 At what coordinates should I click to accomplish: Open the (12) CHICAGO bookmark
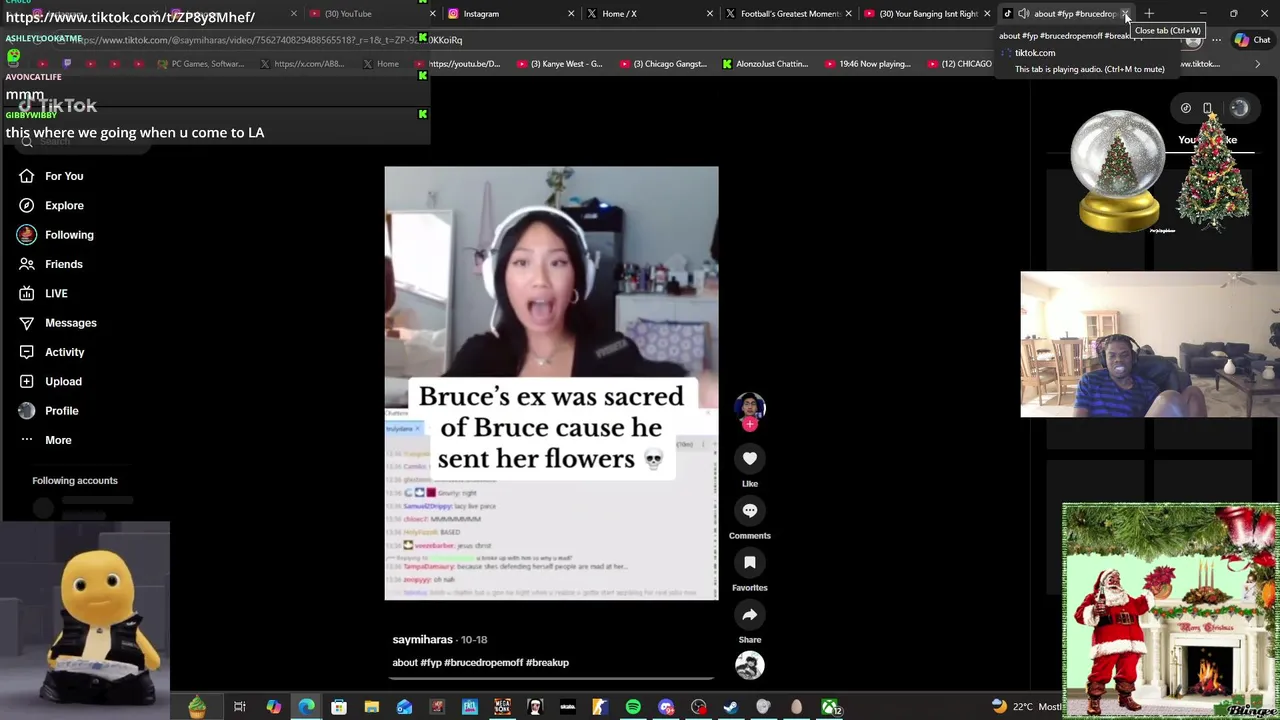pyautogui.click(x=958, y=64)
